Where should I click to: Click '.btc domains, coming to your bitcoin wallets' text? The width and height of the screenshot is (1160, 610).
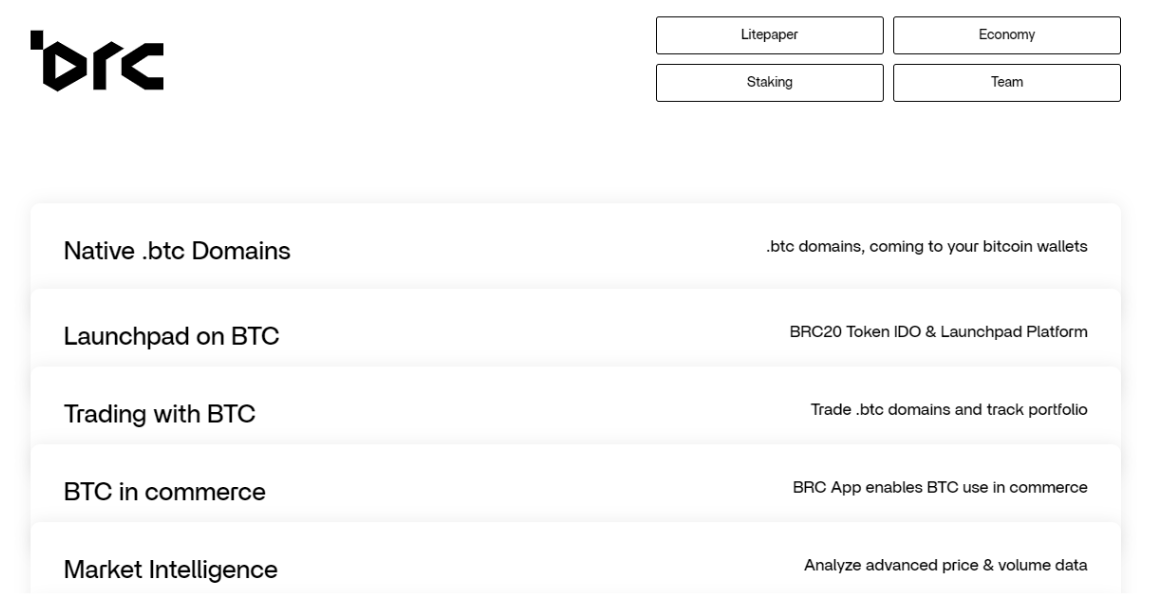pos(927,246)
